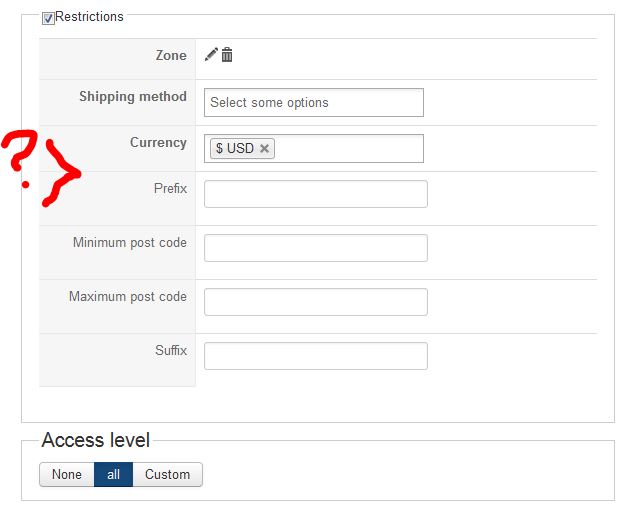Click the Currency row label
Screen dimensions: 637x517
coord(158,143)
